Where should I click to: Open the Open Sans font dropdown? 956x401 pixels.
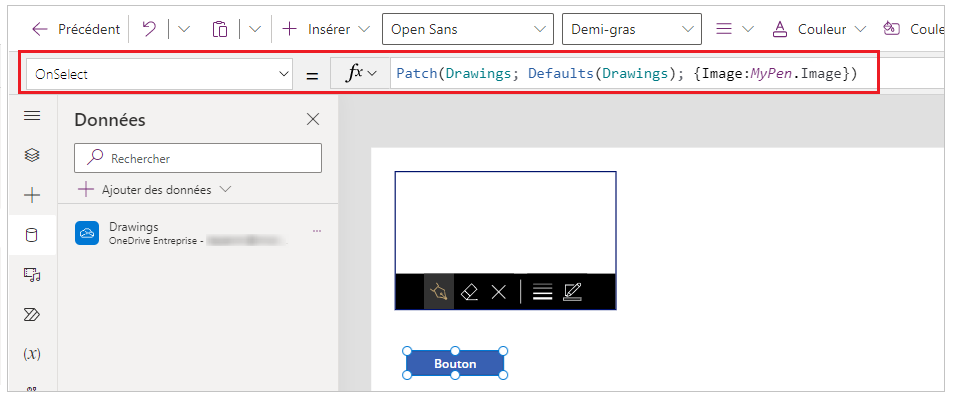tap(468, 29)
